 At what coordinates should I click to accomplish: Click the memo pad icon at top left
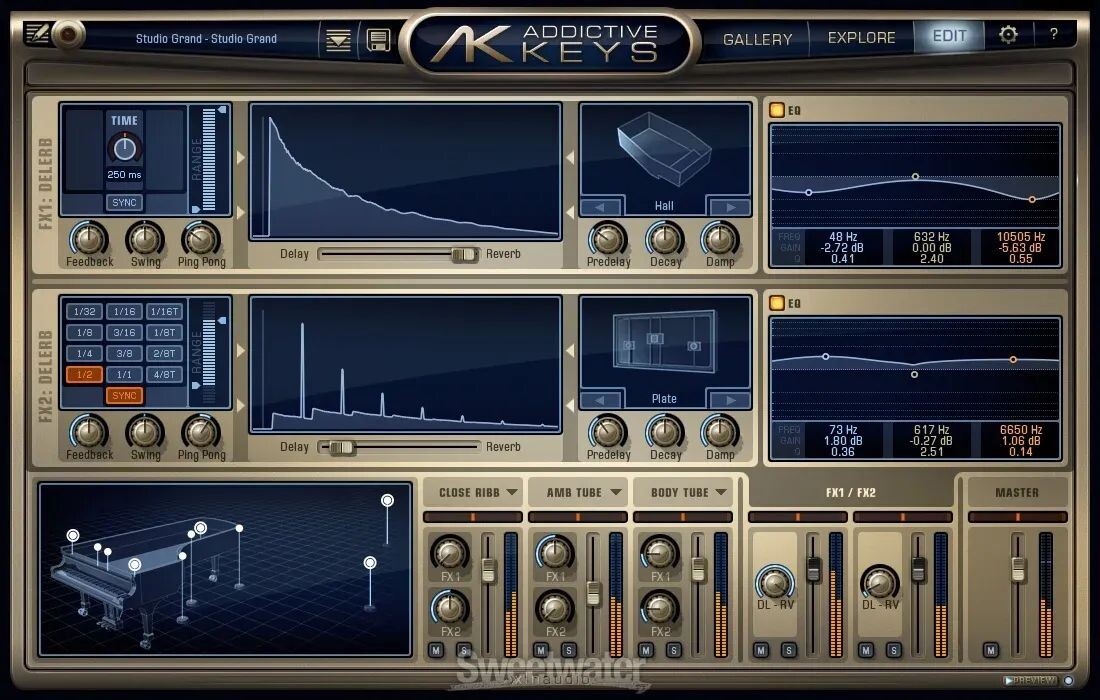(35, 34)
